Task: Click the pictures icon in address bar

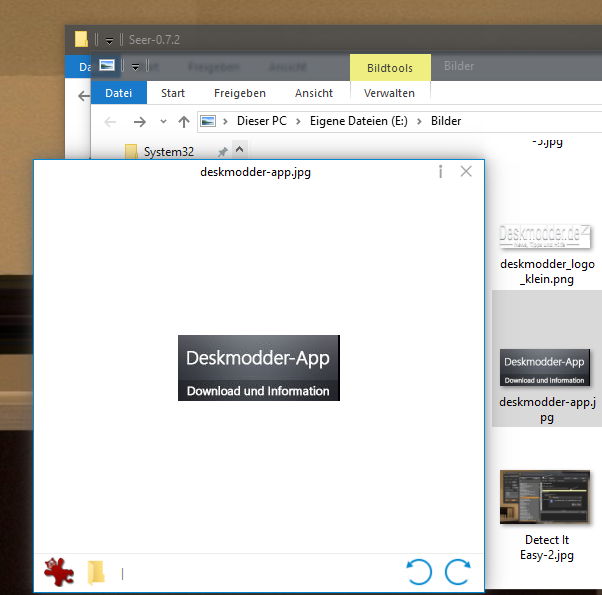Action: (x=208, y=121)
